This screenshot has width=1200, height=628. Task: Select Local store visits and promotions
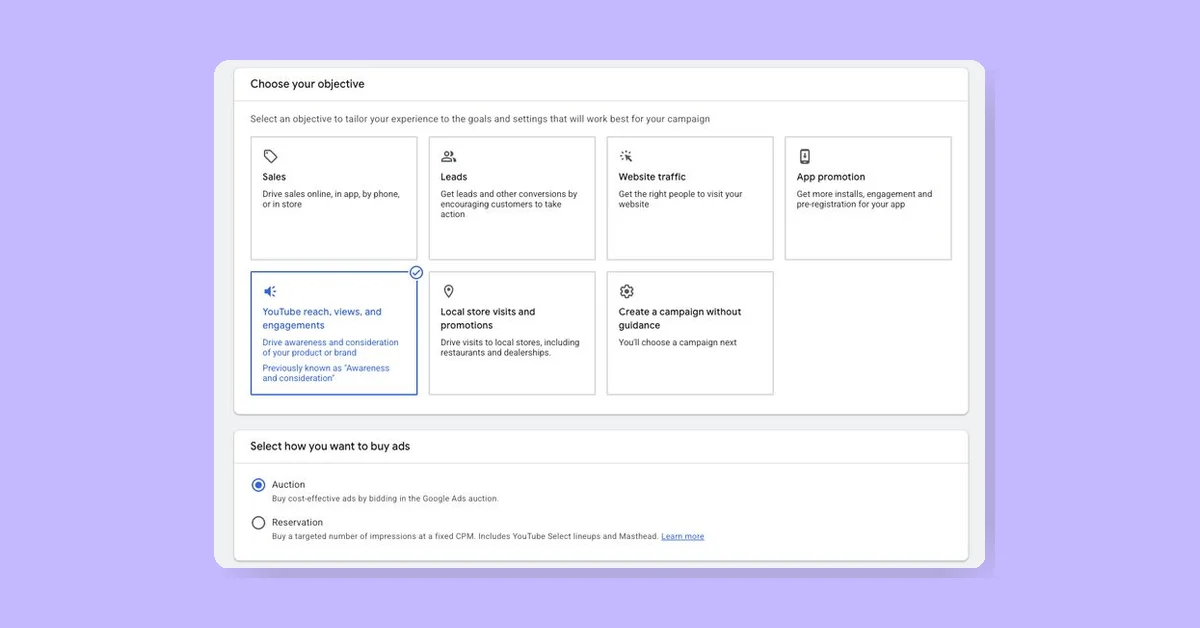tap(511, 333)
